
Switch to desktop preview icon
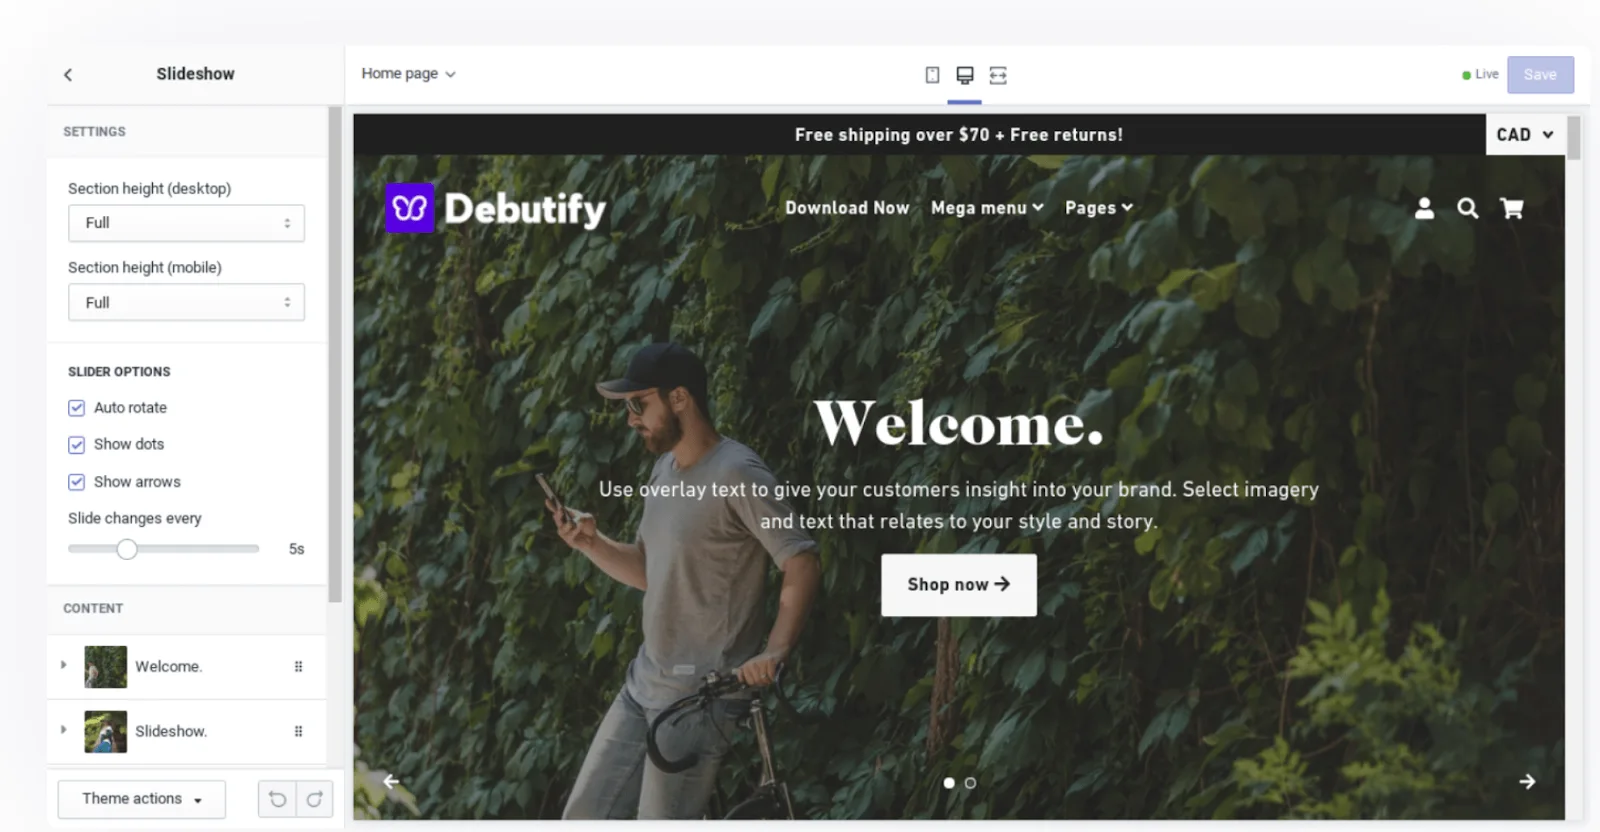pyautogui.click(x=965, y=75)
